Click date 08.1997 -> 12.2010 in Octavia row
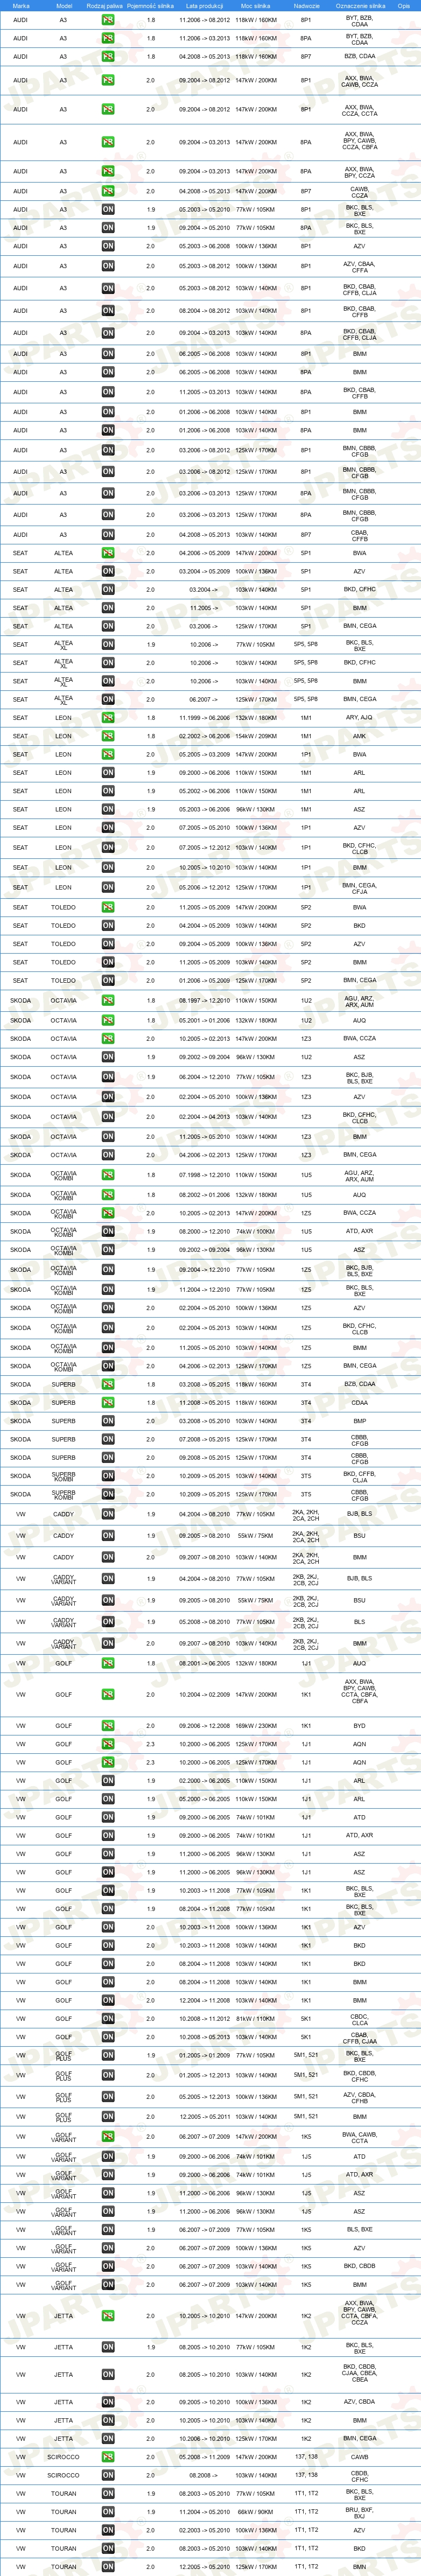Image resolution: width=421 pixels, height=2576 pixels. click(204, 1001)
